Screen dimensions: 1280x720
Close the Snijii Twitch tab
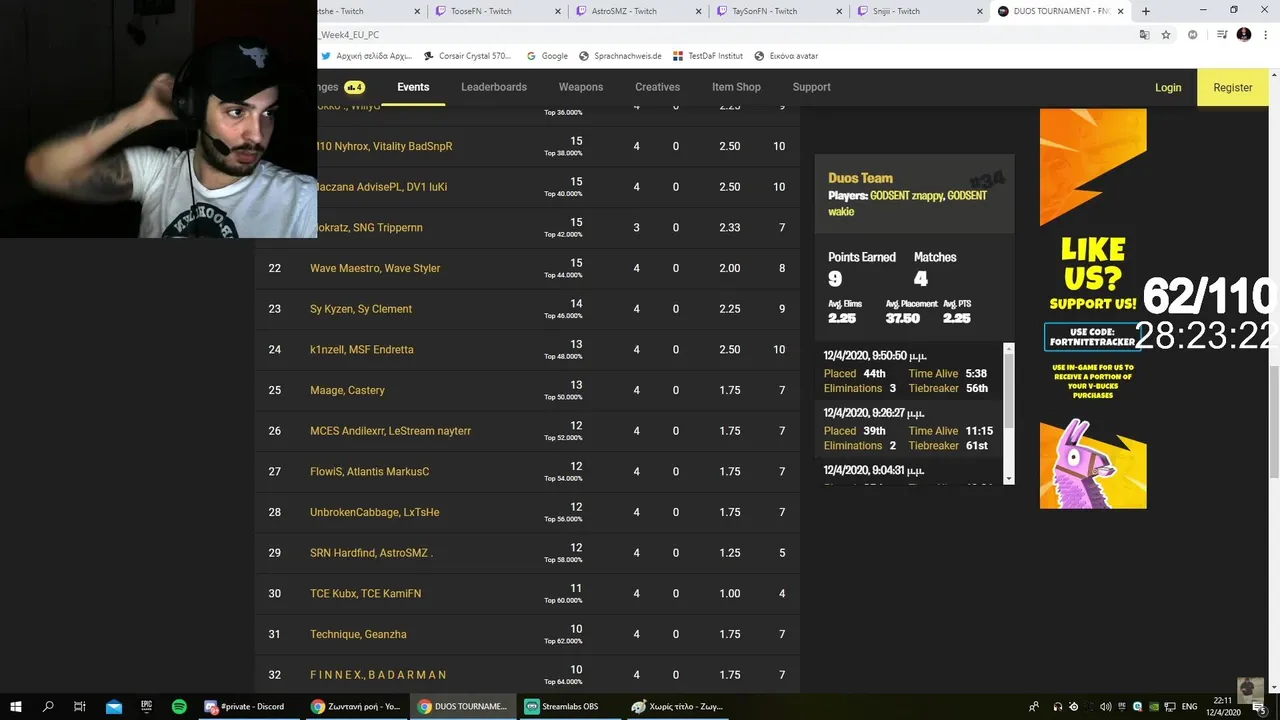tap(981, 11)
